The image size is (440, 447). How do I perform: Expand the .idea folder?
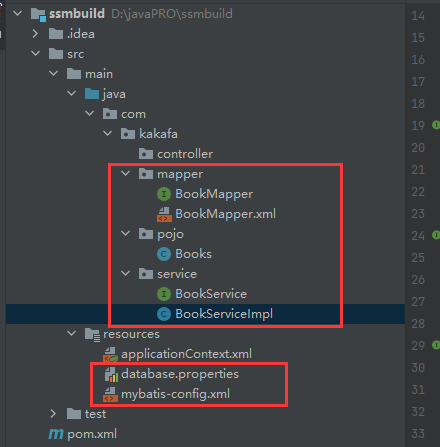[35, 34]
